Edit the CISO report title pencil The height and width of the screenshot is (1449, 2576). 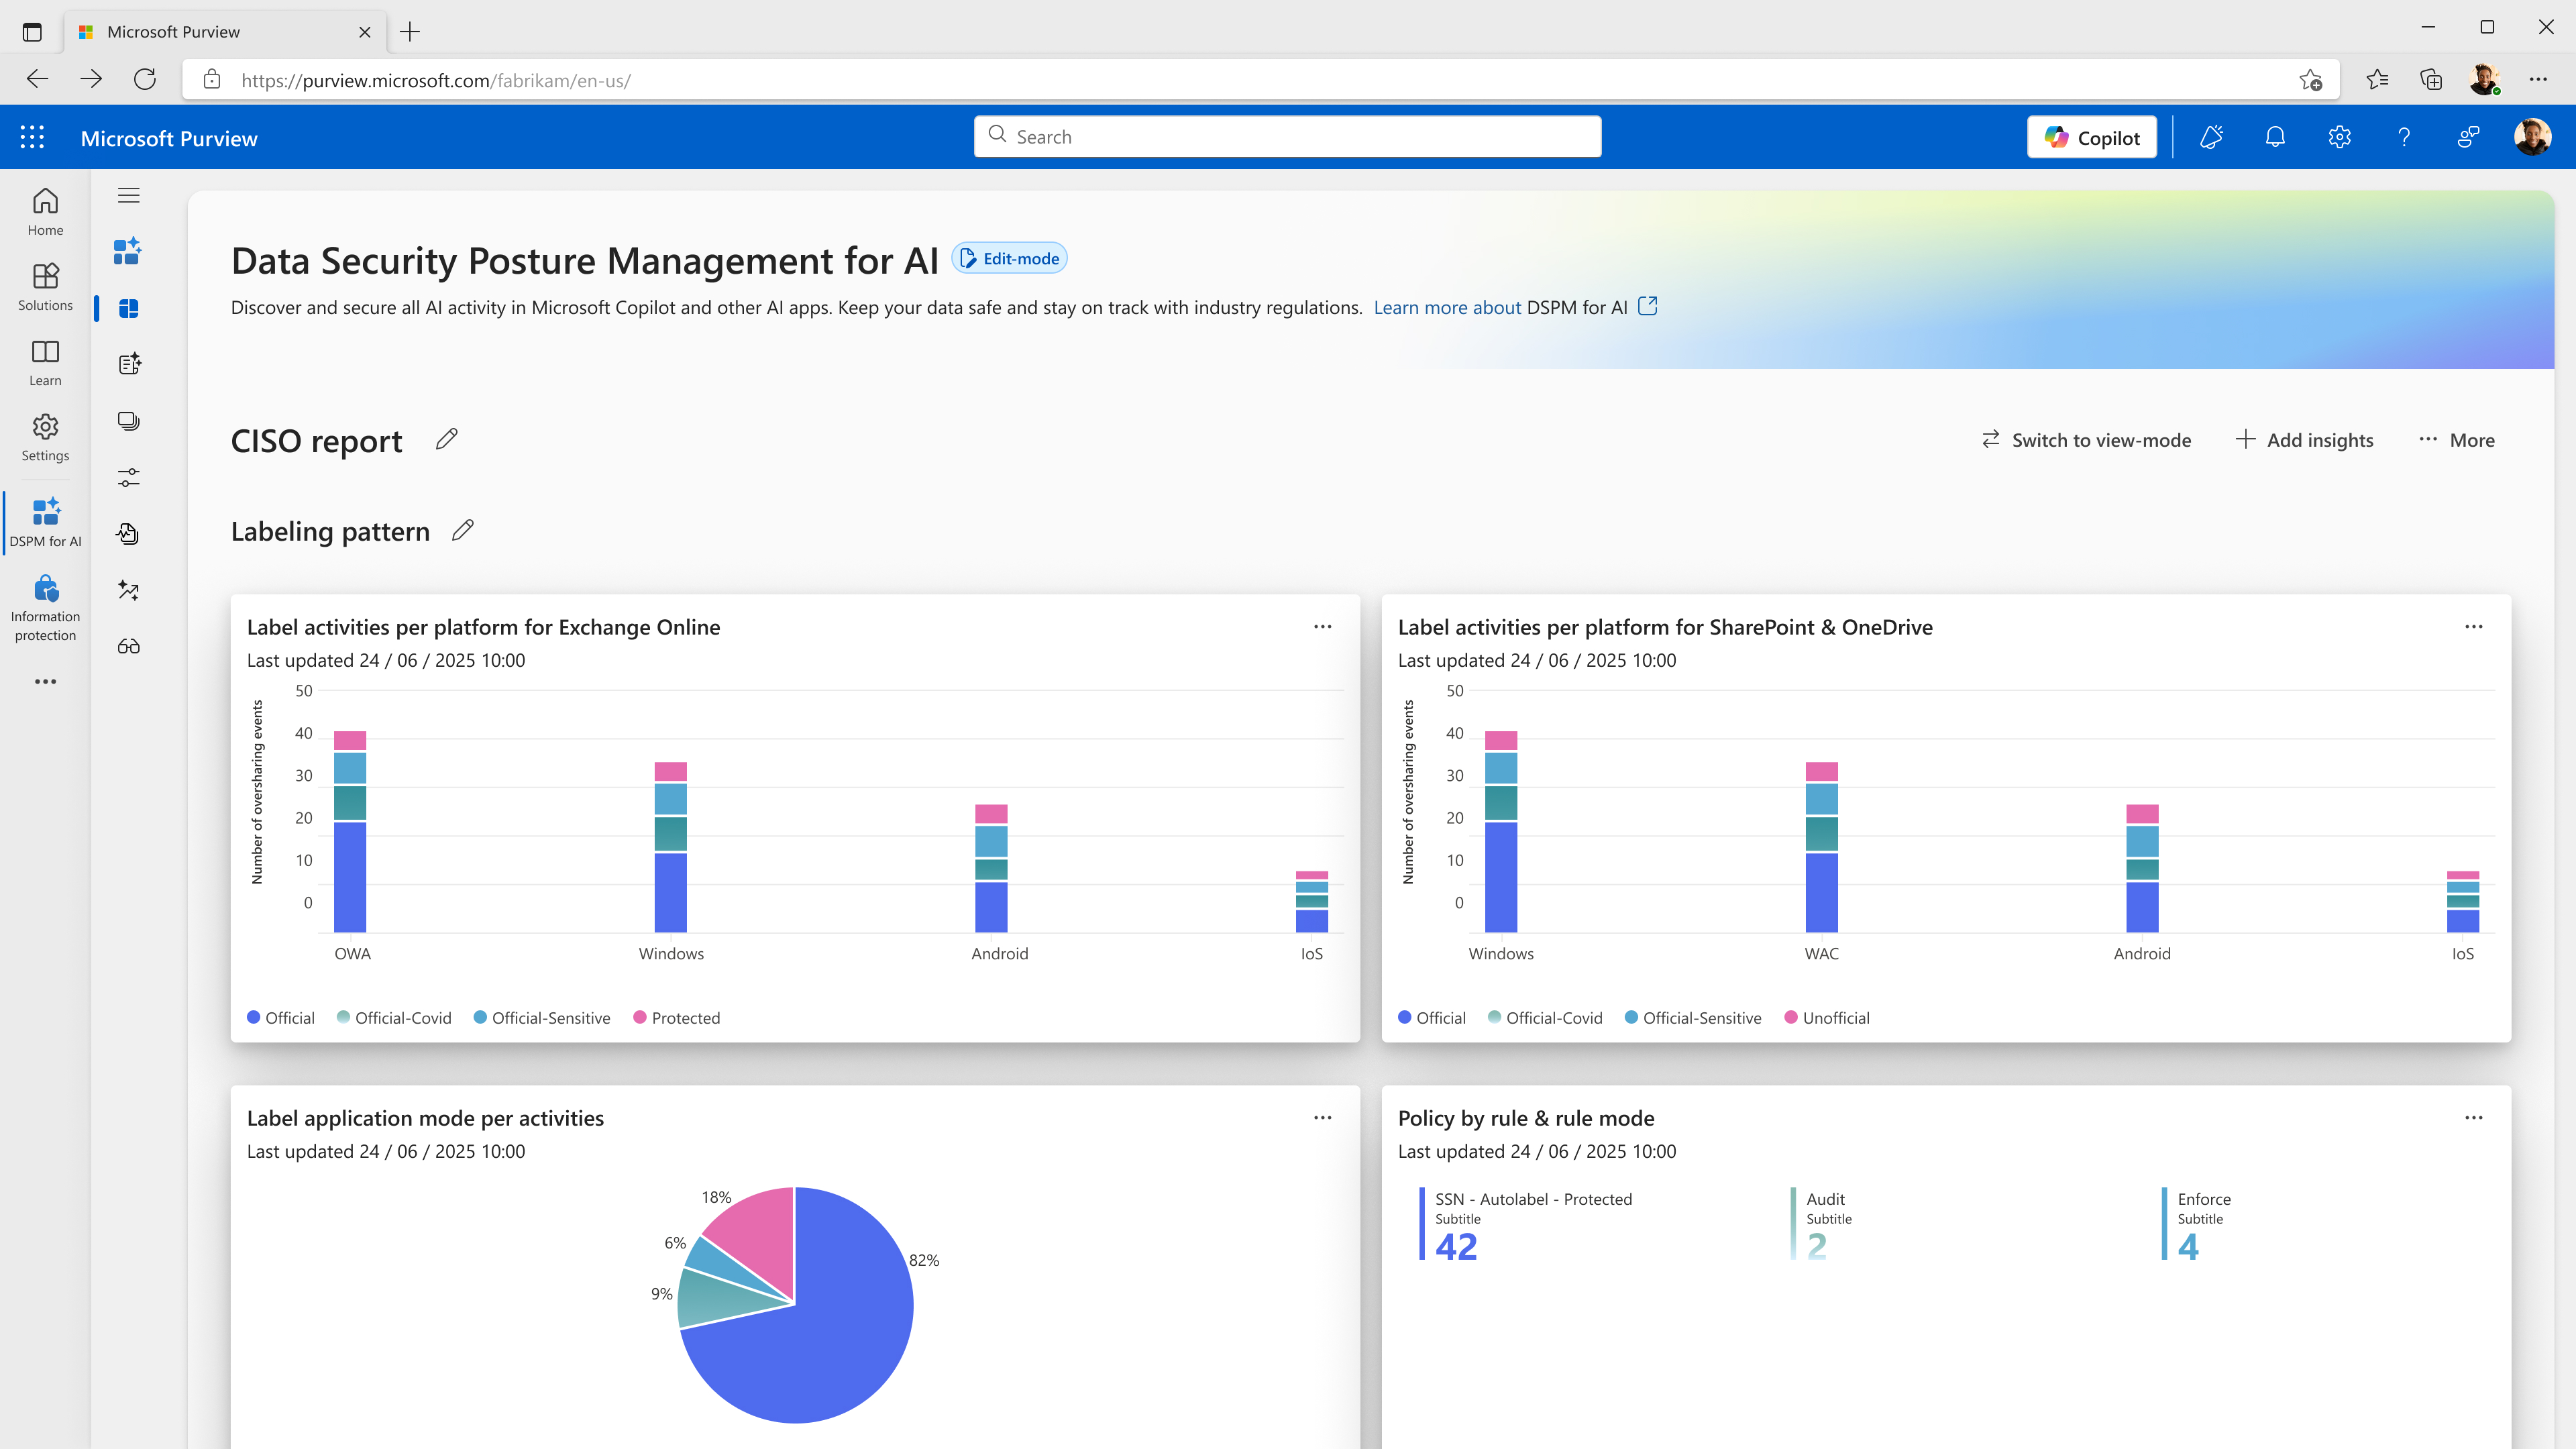click(x=446, y=439)
